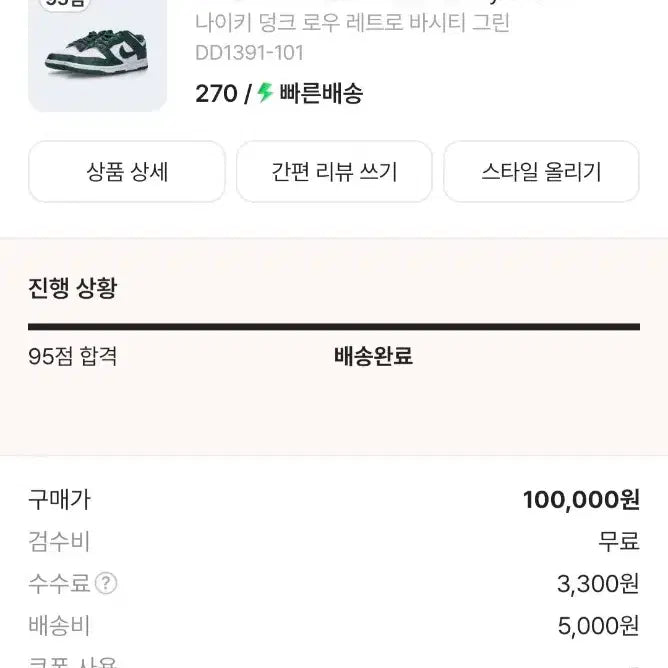
Task: Click the black order progress bar
Action: point(334,326)
